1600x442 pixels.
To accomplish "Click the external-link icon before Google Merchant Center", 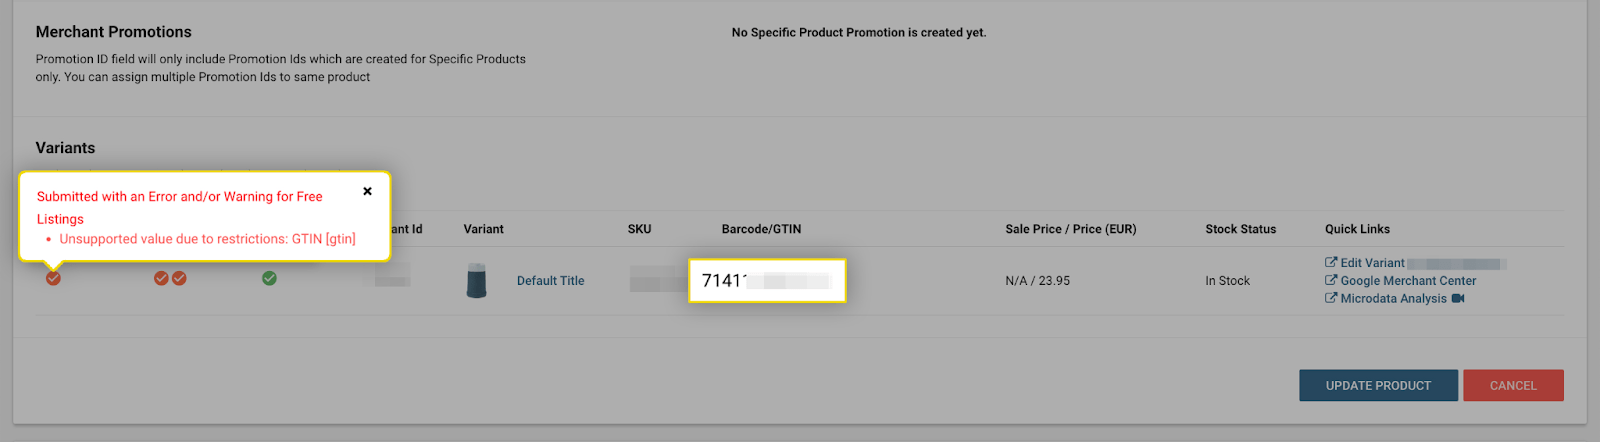I will click(1331, 281).
